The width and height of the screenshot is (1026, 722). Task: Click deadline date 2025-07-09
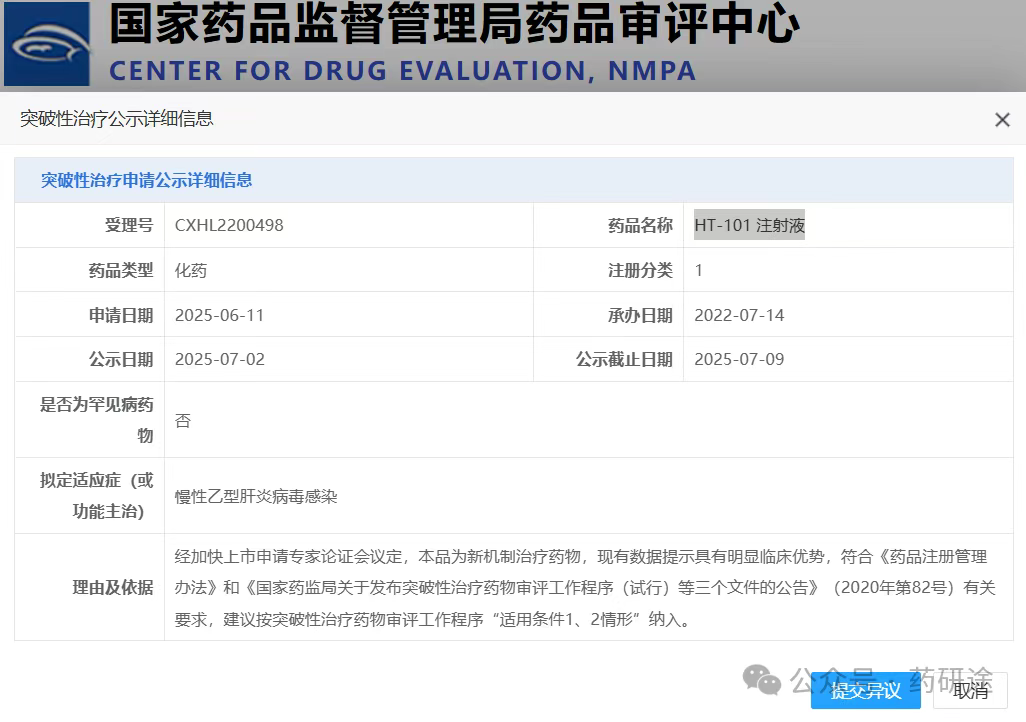pyautogui.click(x=739, y=359)
